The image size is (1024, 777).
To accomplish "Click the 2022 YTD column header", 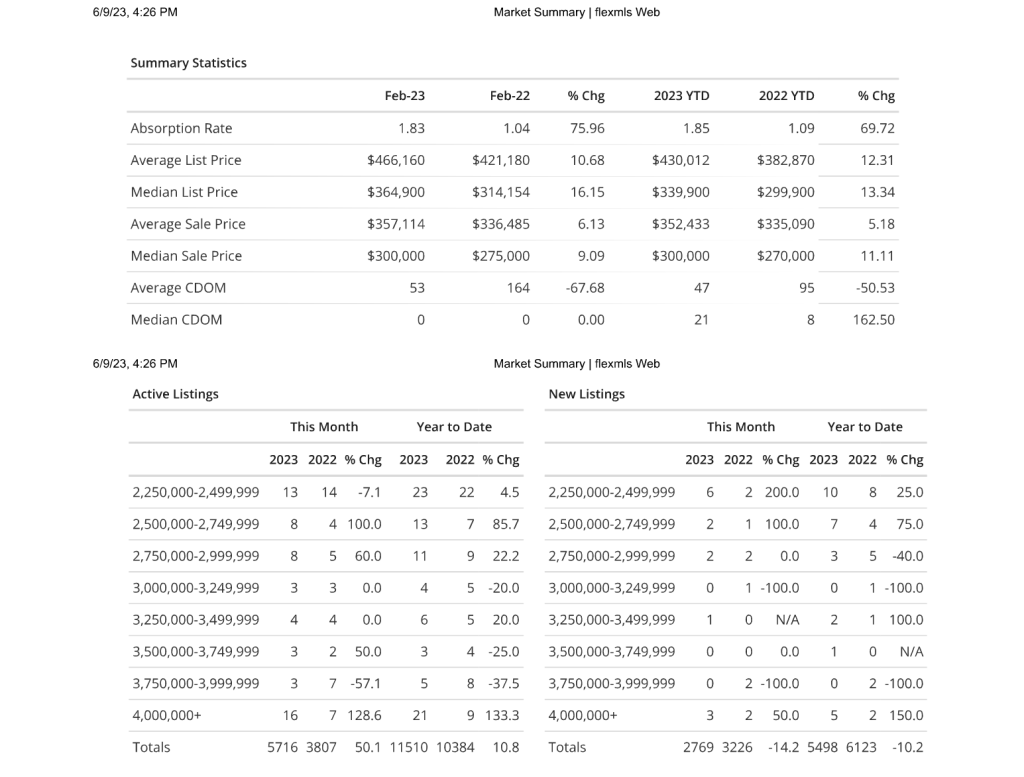I will click(x=786, y=96).
